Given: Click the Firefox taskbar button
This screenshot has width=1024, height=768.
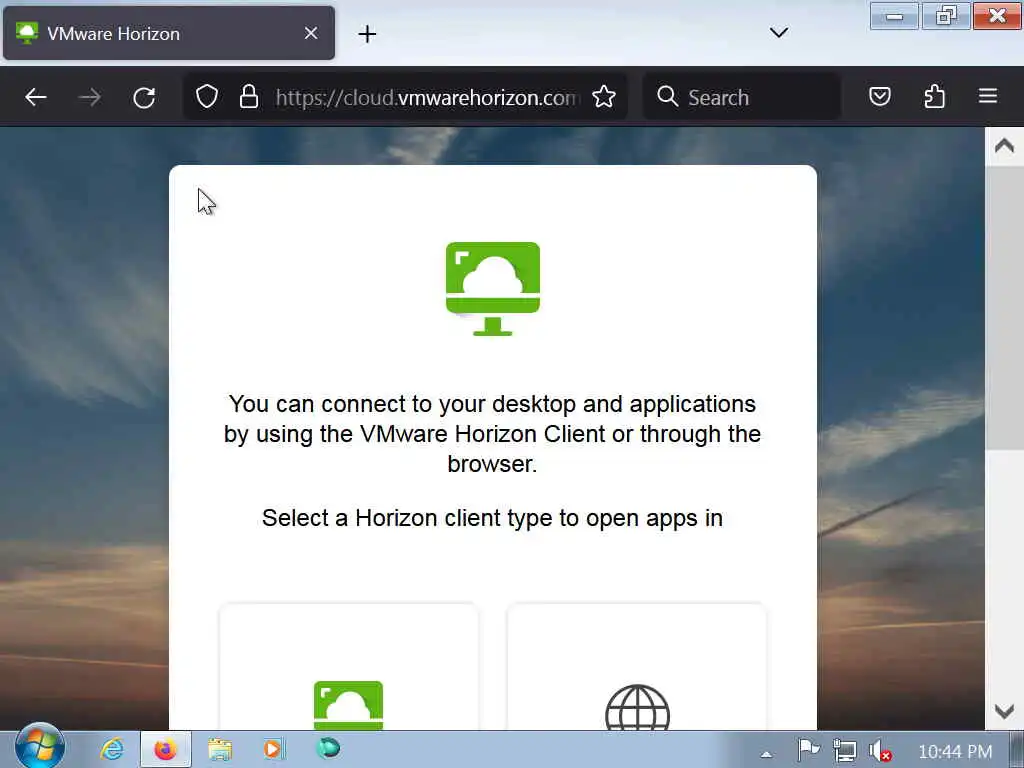Looking at the screenshot, I should [165, 749].
